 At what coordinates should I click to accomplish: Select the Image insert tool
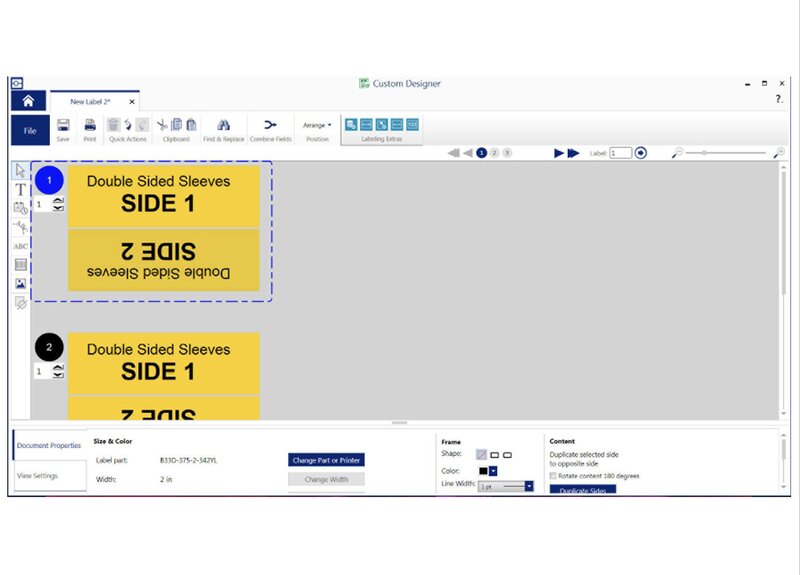point(20,284)
